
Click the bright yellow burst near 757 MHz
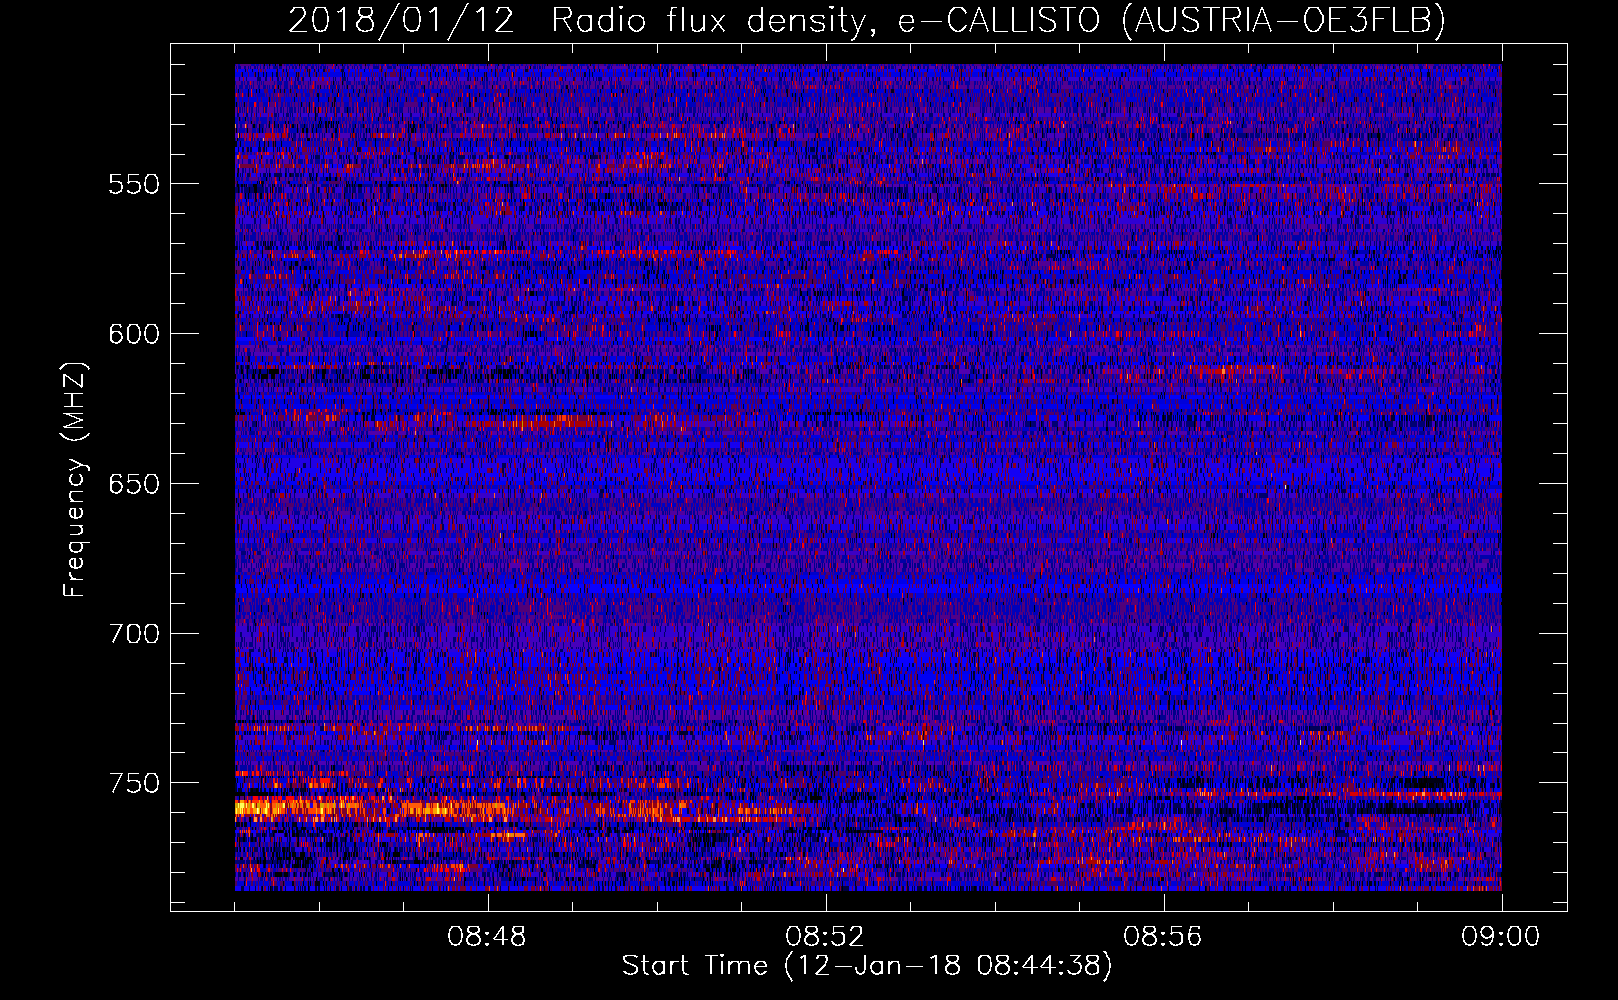(300, 807)
